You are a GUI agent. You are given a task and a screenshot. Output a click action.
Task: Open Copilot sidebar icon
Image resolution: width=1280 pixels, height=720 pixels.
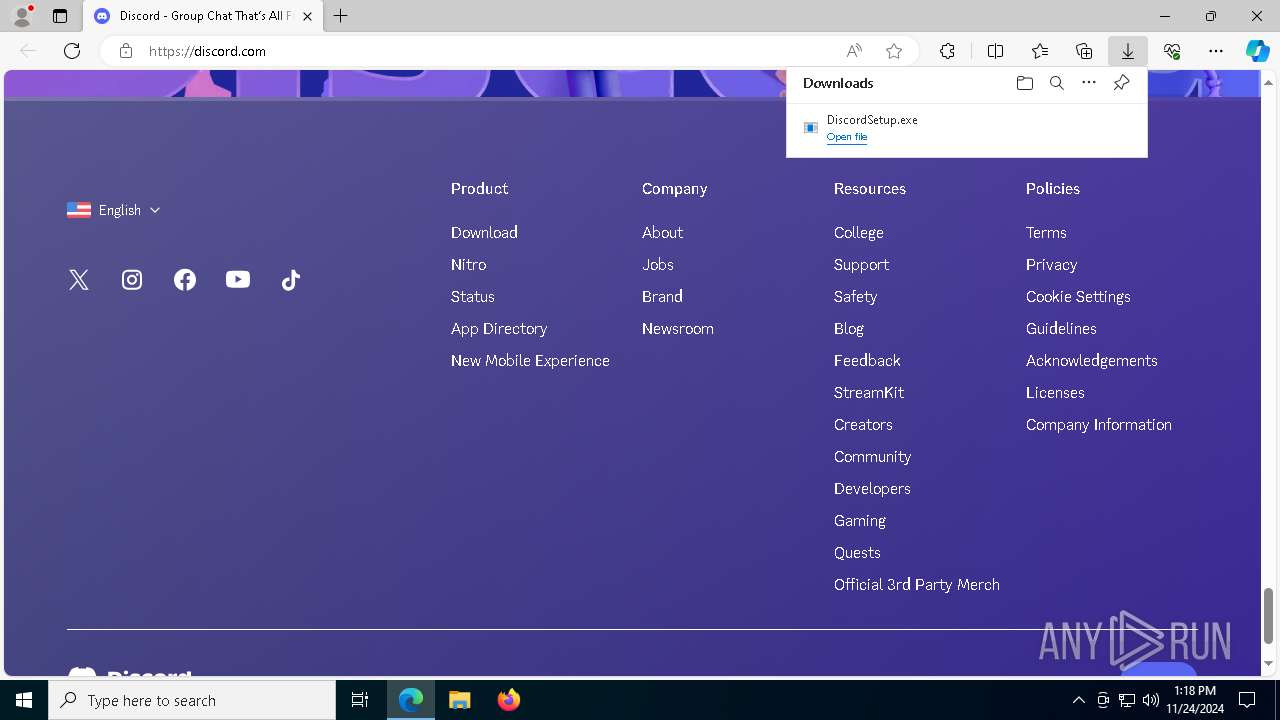click(1257, 51)
